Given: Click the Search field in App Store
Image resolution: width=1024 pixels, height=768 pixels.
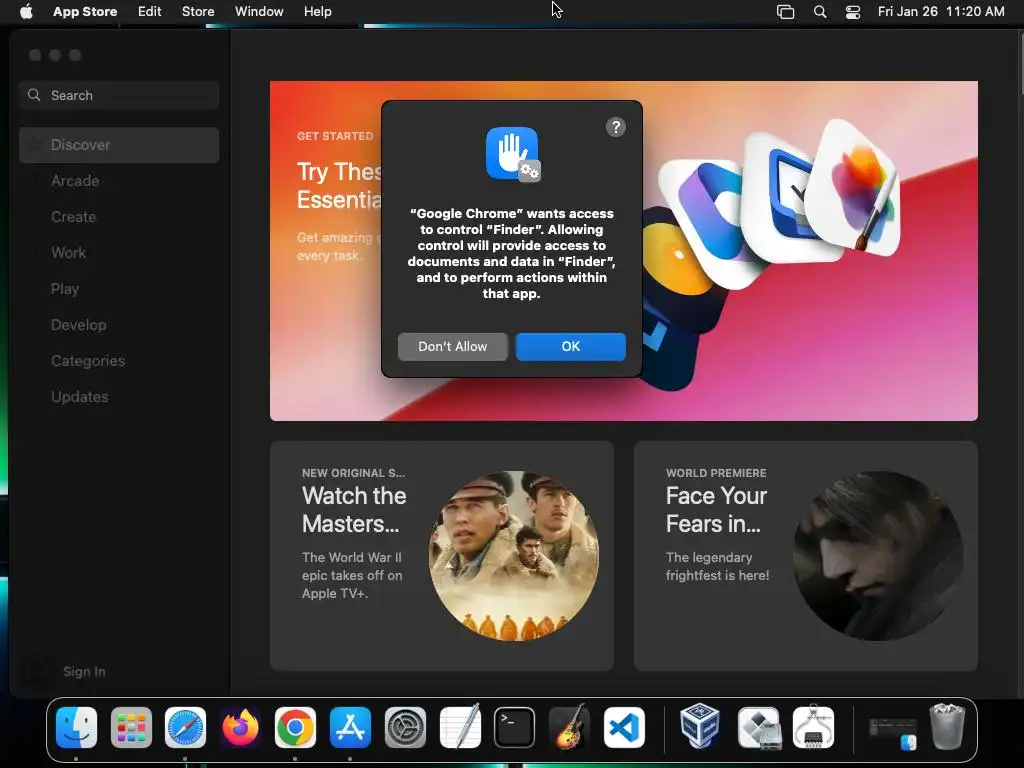Looking at the screenshot, I should tap(119, 95).
